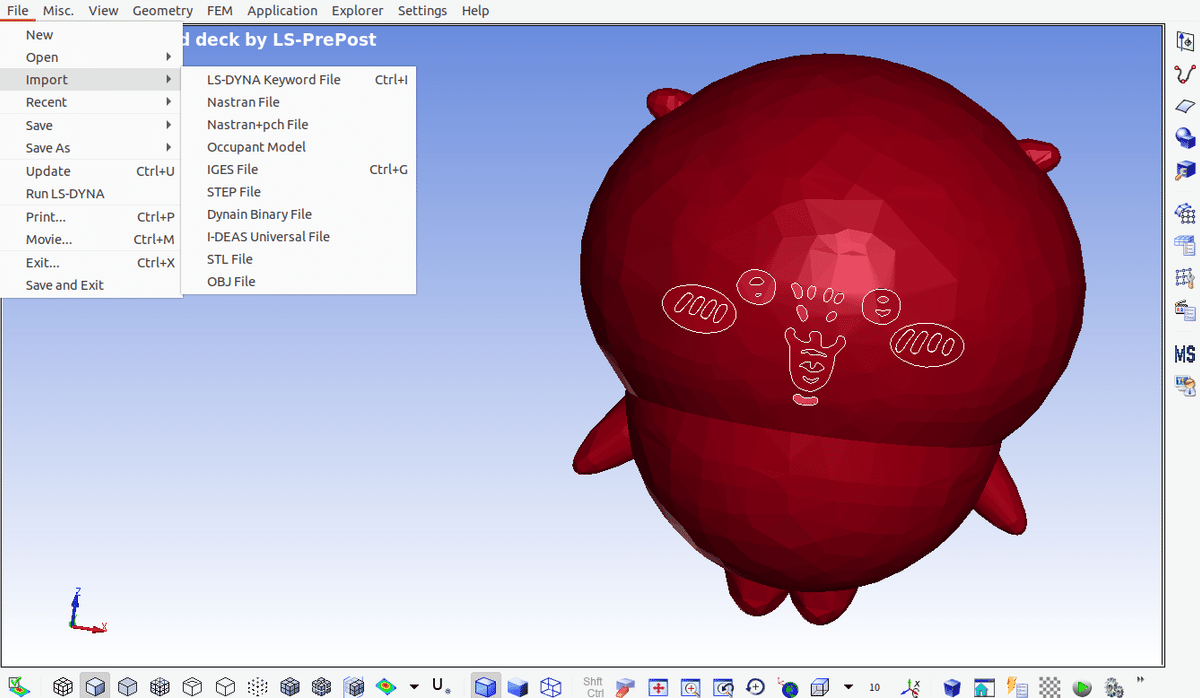Open the FEM menu
This screenshot has width=1200, height=698.
click(x=220, y=10)
